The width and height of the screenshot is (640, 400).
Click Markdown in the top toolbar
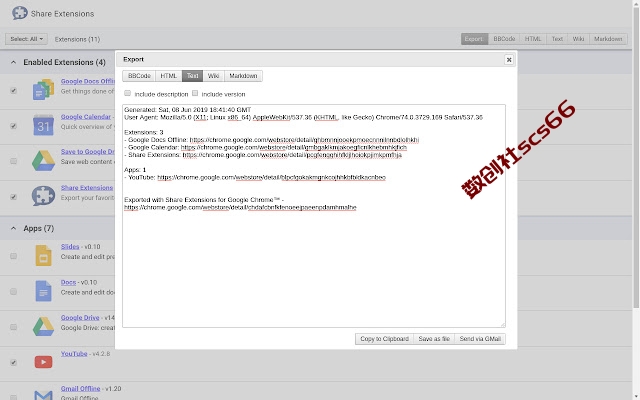(x=608, y=39)
